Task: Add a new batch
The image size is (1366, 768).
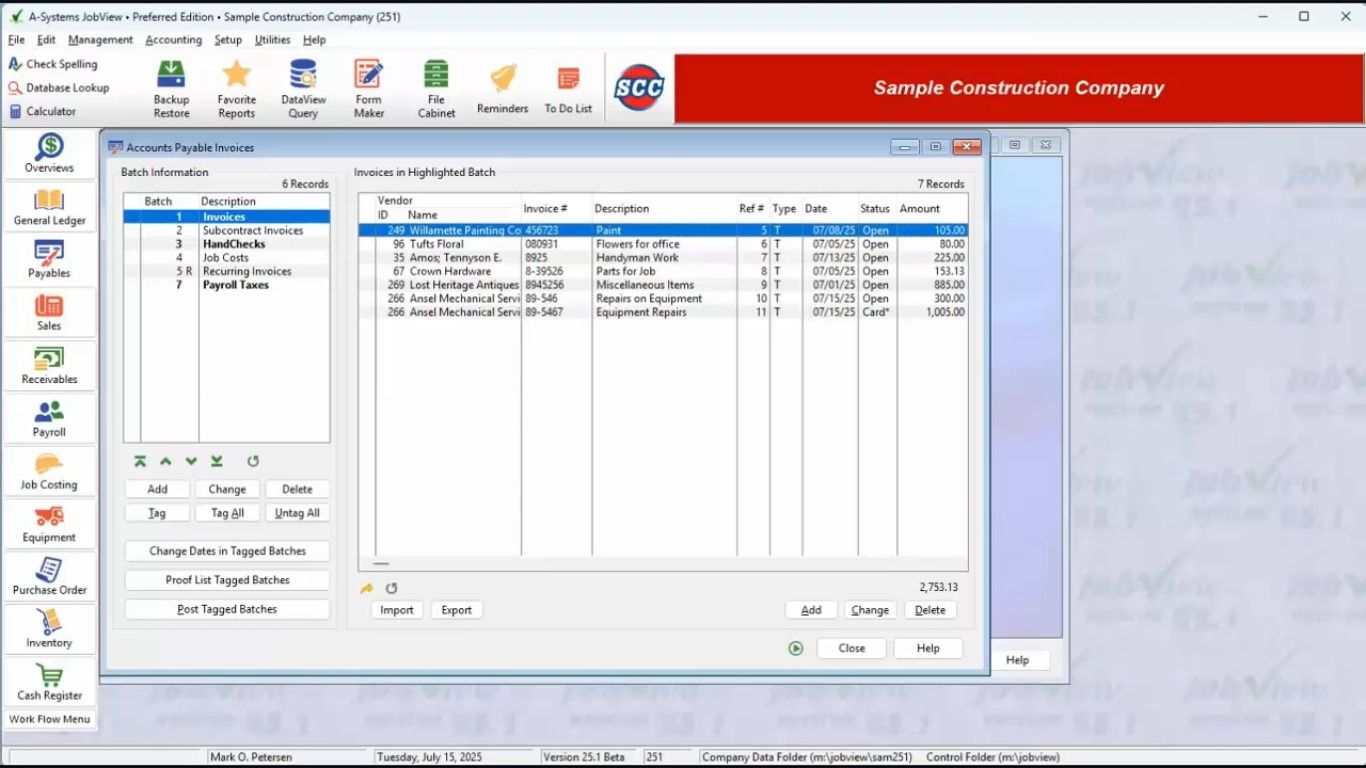Action: coord(157,489)
